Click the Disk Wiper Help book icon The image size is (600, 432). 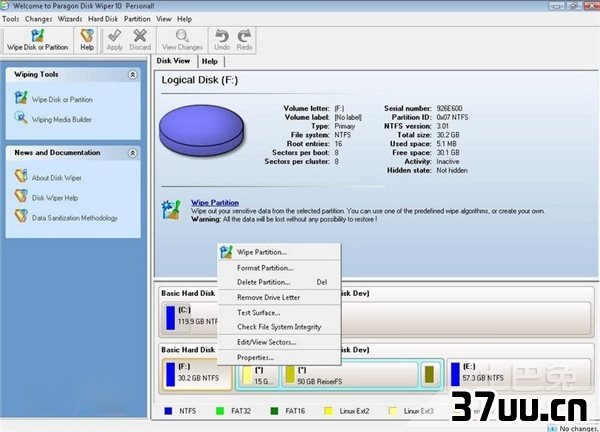pos(21,196)
